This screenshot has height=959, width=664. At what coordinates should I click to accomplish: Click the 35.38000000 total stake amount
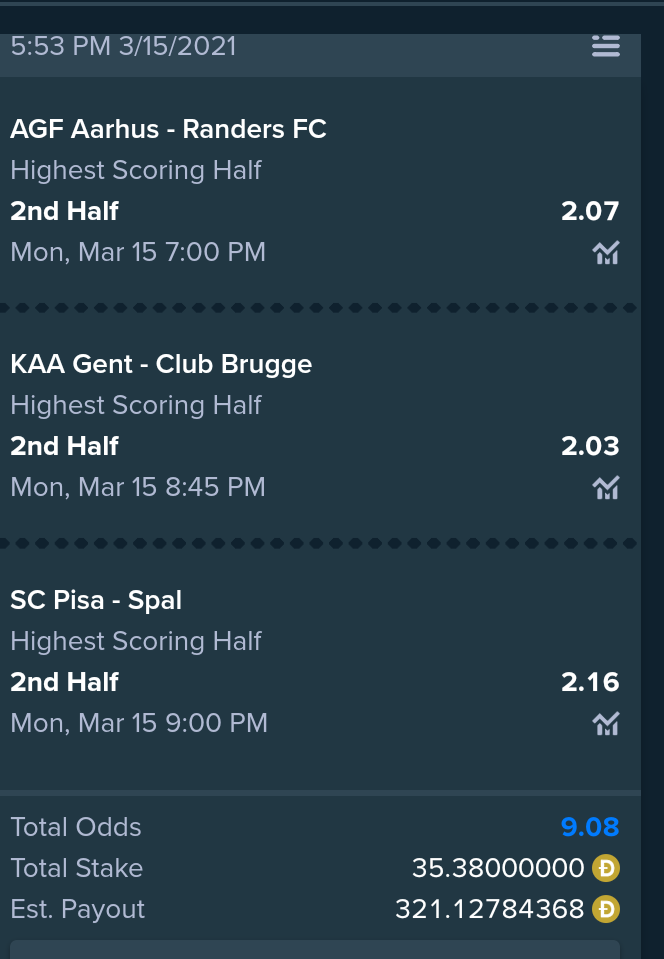[498, 868]
